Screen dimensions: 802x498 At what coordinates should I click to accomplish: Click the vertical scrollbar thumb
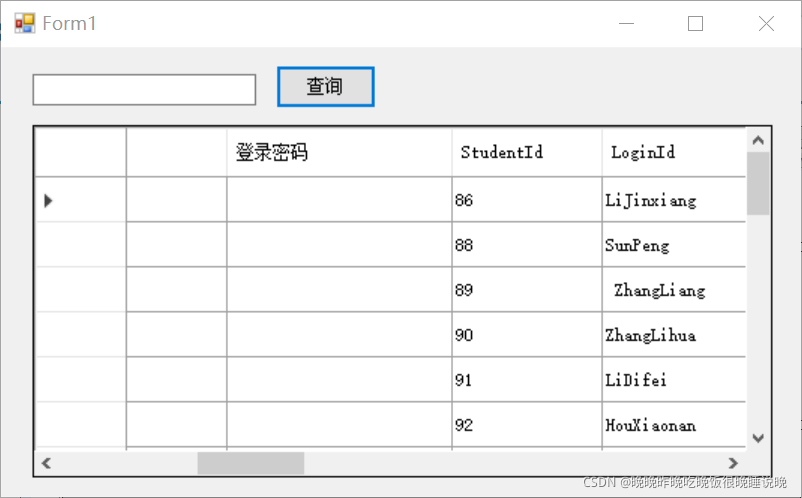coord(758,184)
